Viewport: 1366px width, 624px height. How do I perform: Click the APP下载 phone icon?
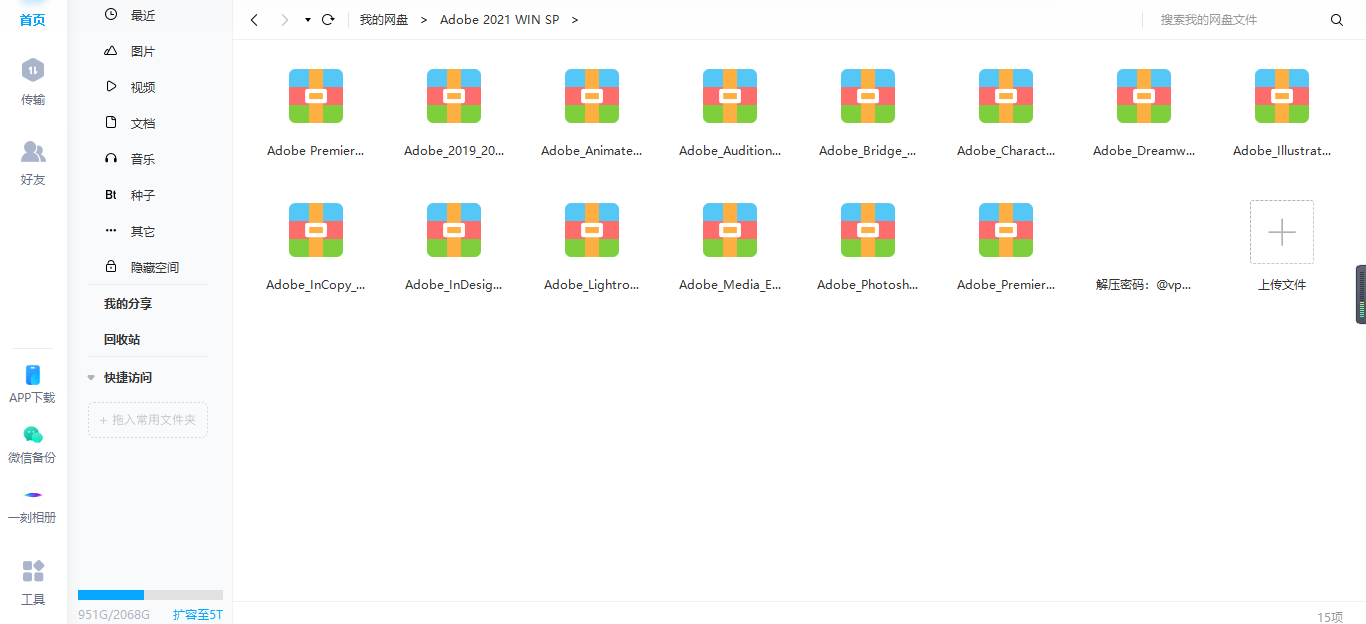tap(33, 376)
